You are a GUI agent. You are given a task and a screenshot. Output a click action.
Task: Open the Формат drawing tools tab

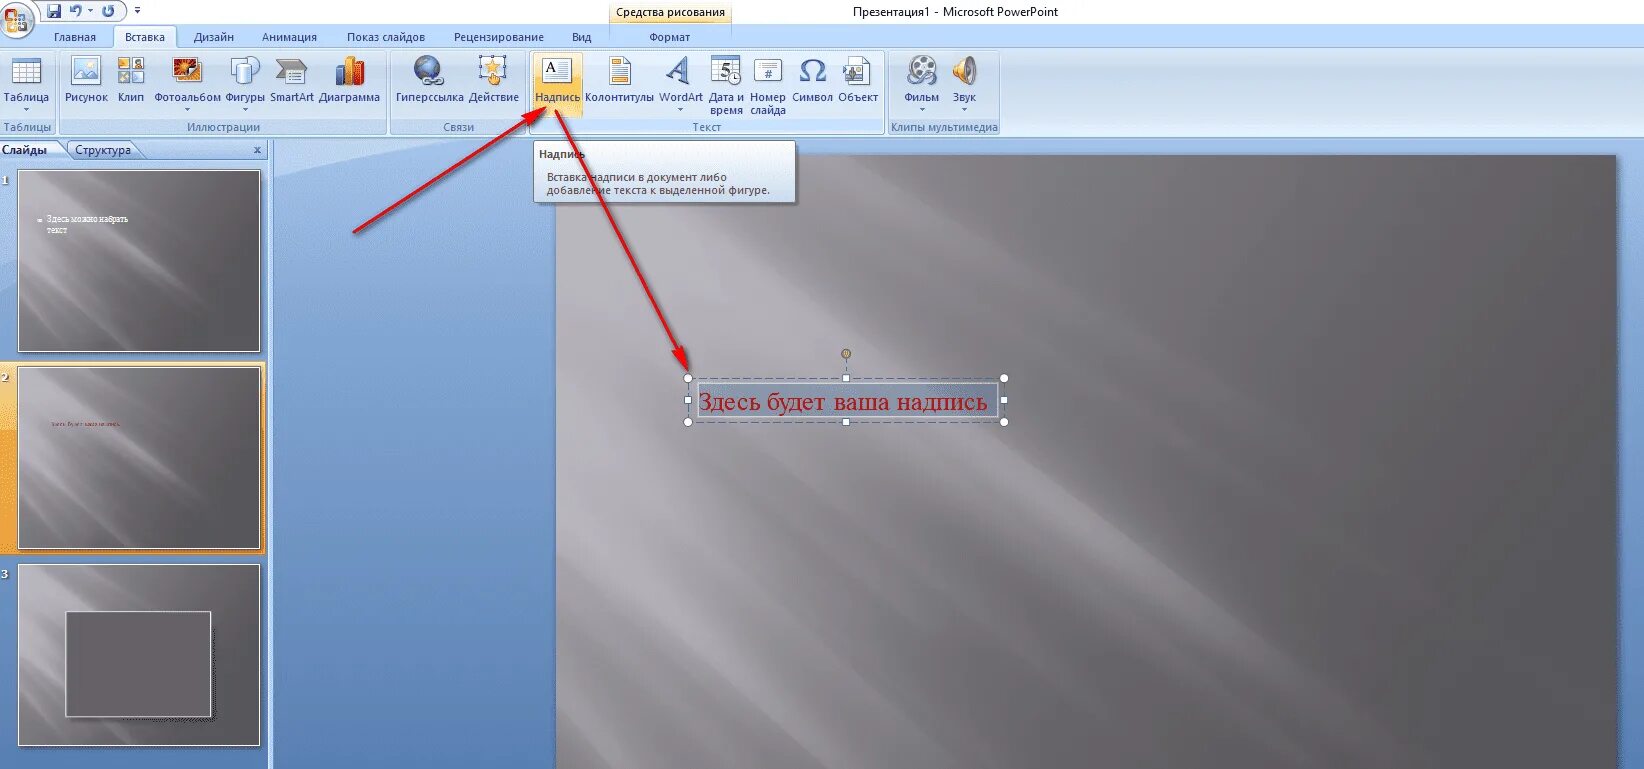point(669,37)
